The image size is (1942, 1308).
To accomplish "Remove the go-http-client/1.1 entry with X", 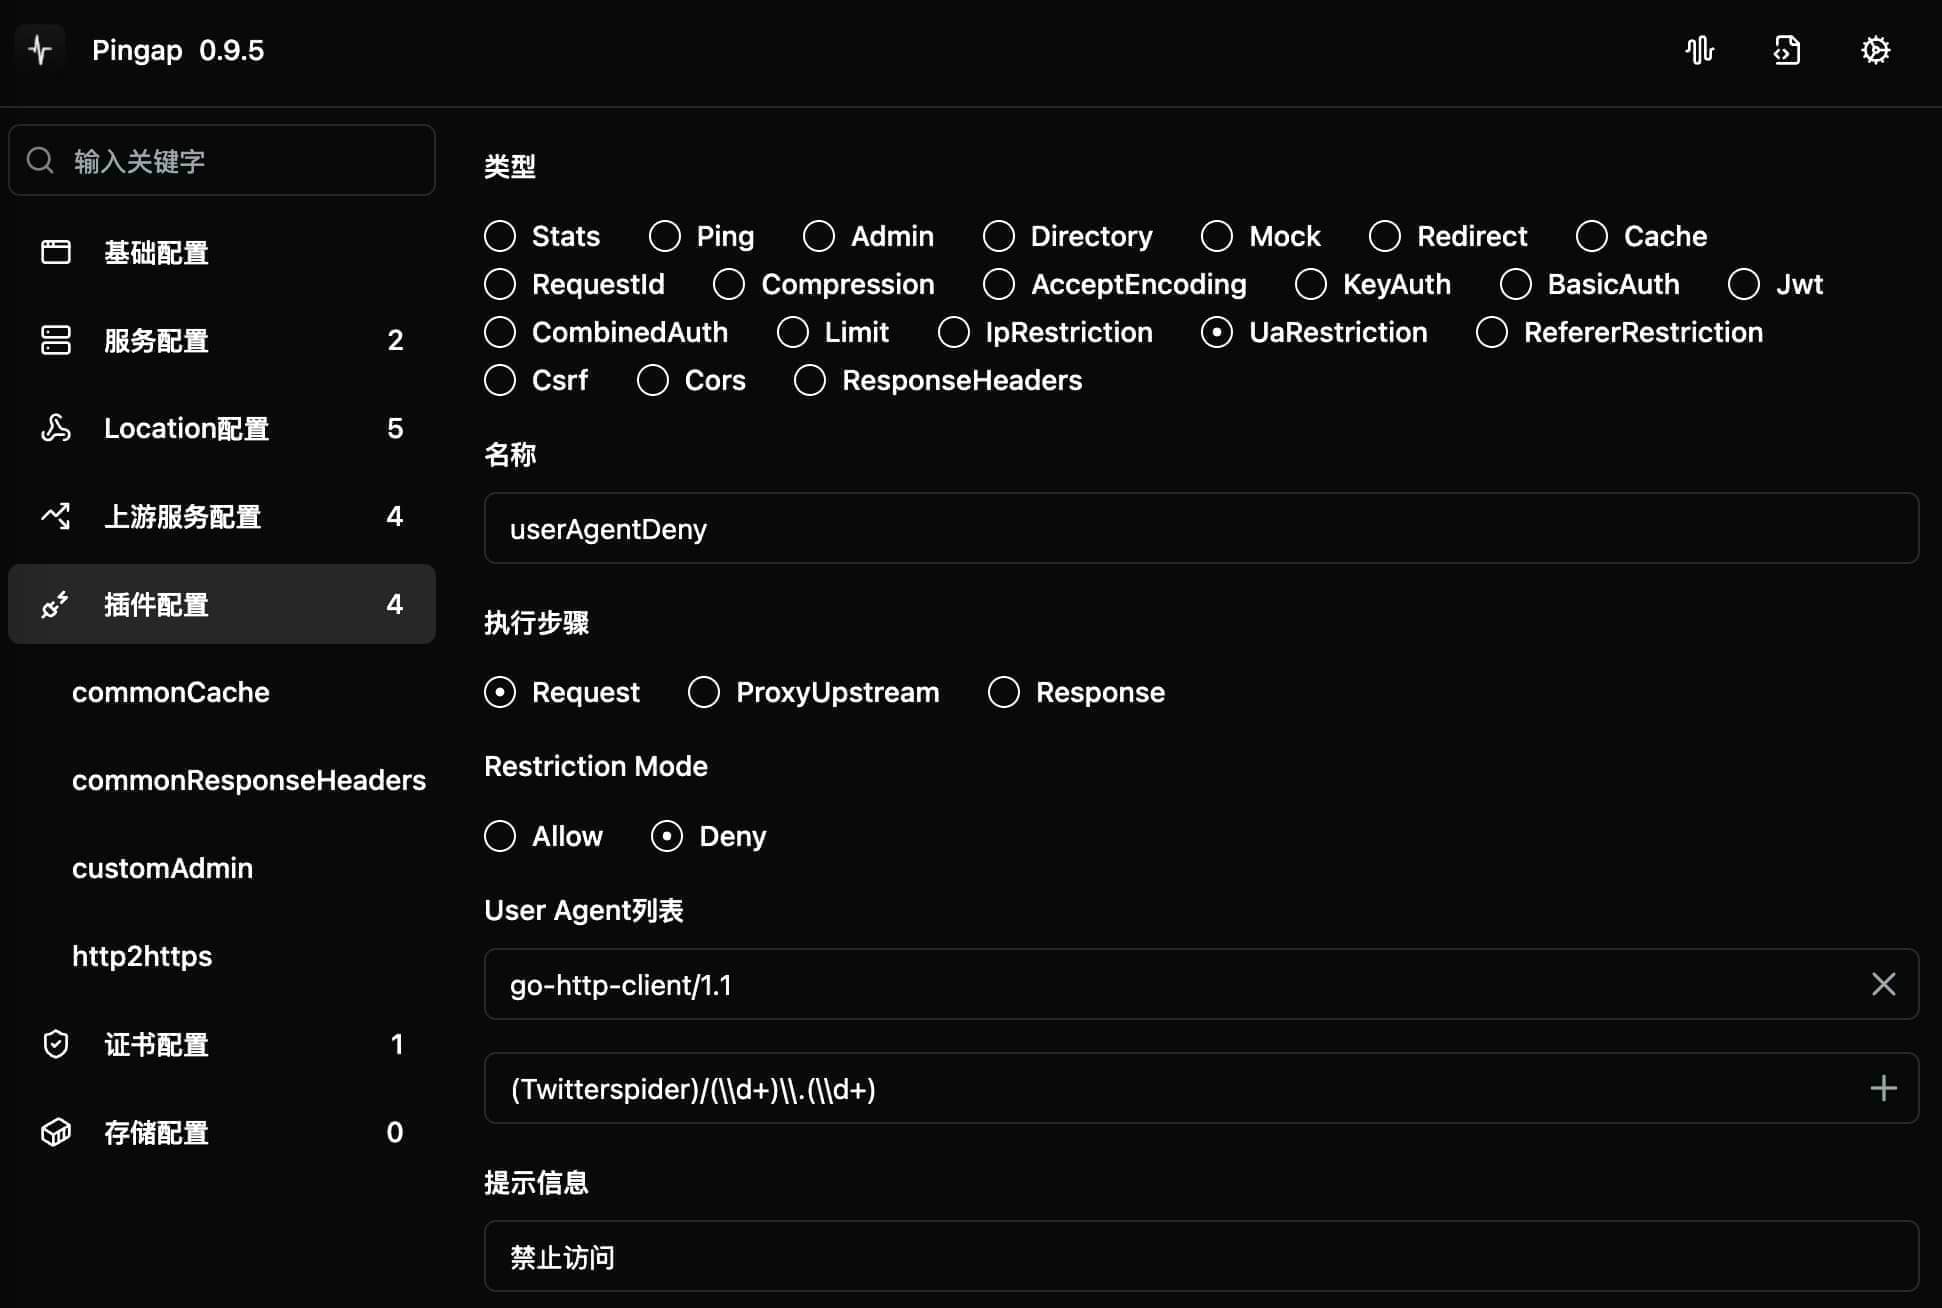I will tap(1883, 984).
